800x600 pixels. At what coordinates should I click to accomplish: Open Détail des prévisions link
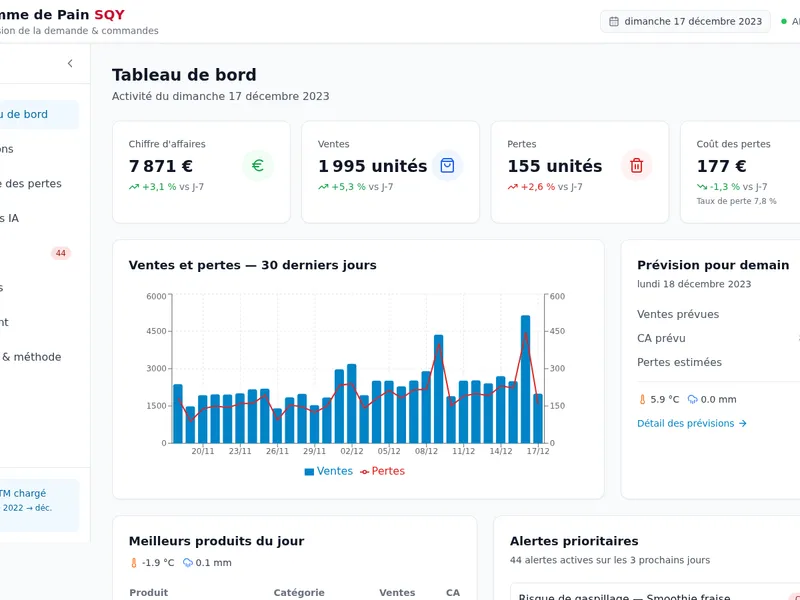click(692, 423)
